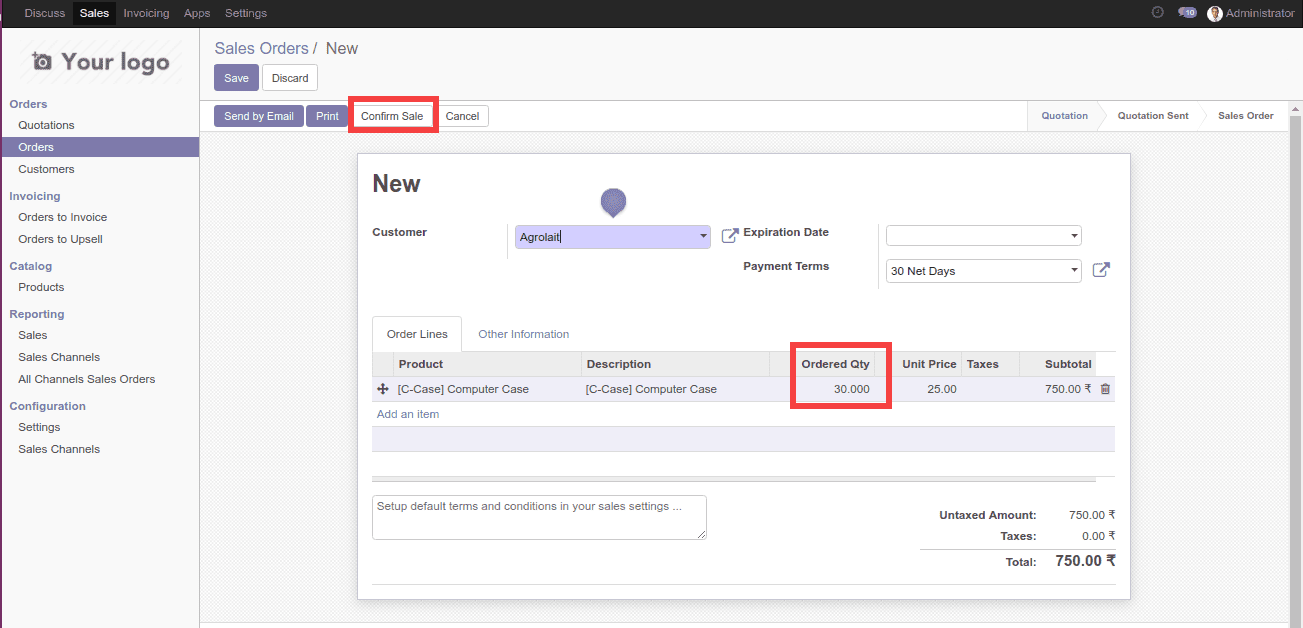Open Orders to Upsell

tap(60, 239)
